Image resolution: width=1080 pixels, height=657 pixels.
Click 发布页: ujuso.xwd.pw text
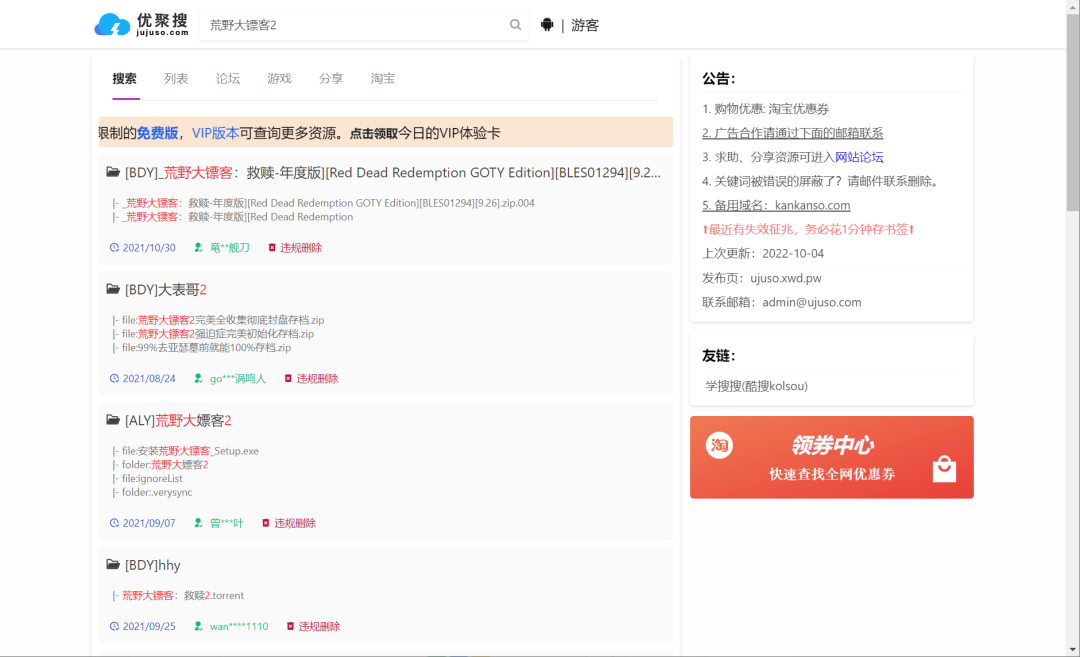tap(762, 278)
